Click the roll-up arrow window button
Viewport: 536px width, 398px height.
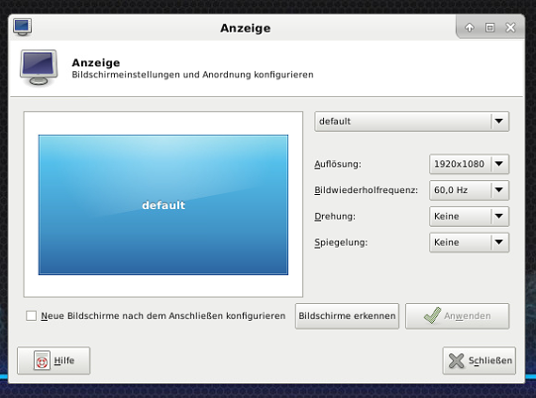coord(469,27)
